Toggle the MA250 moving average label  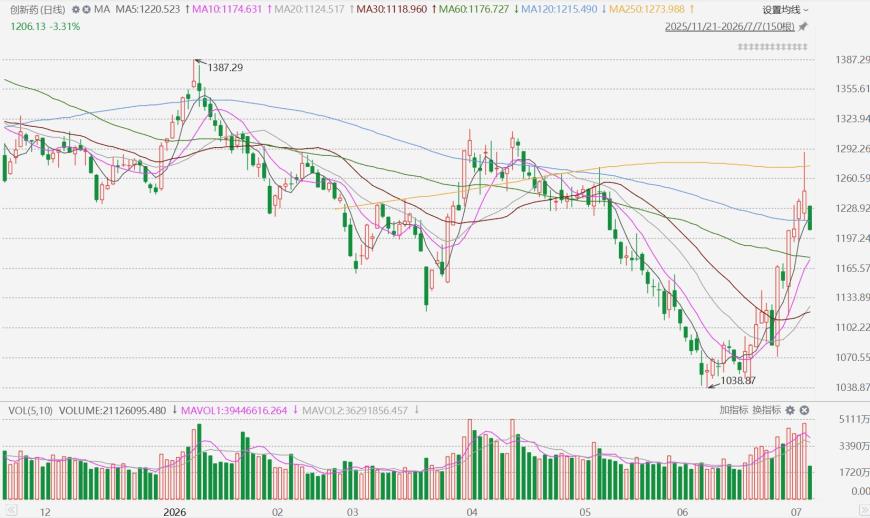(647, 9)
